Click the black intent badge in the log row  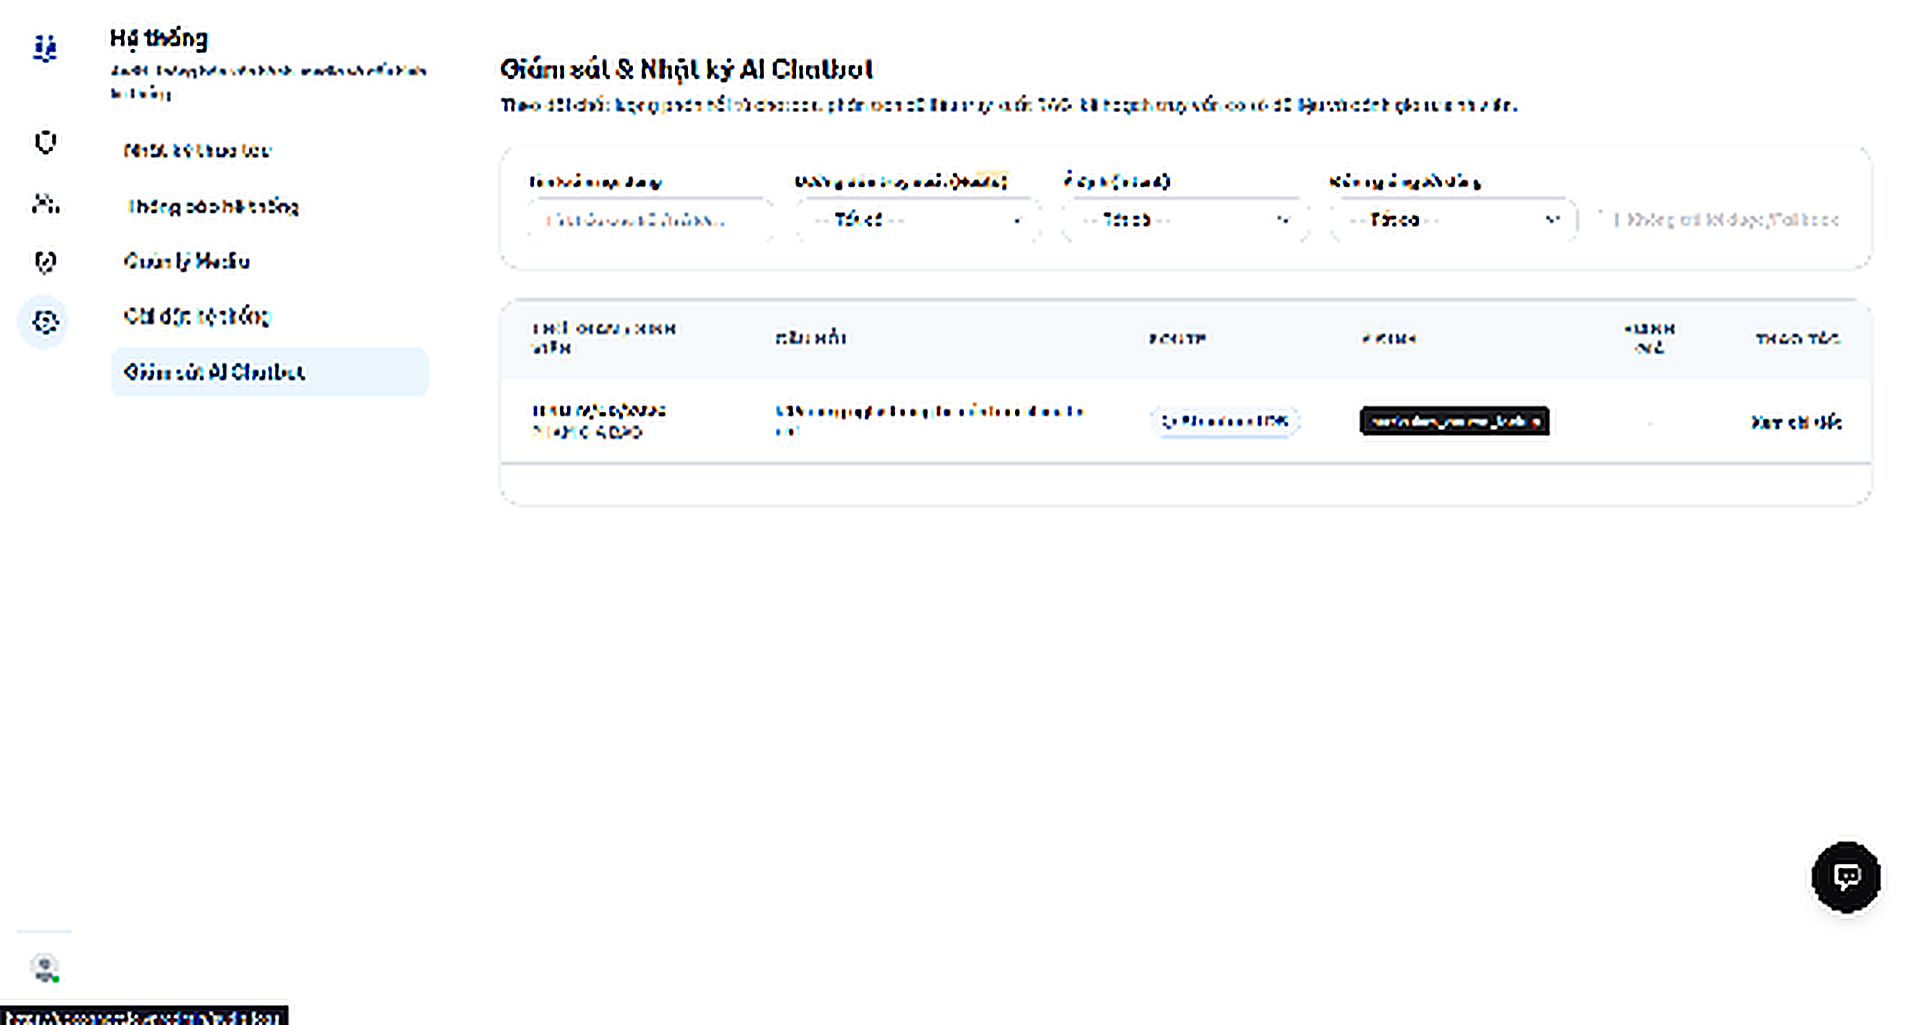tap(1454, 421)
